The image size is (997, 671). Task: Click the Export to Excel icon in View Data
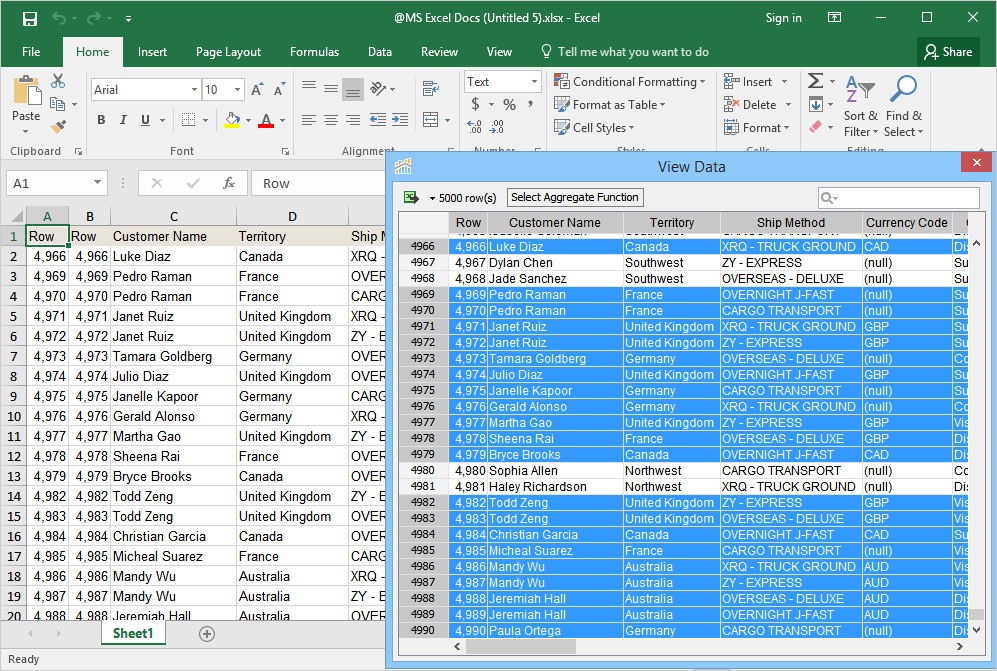pos(411,197)
